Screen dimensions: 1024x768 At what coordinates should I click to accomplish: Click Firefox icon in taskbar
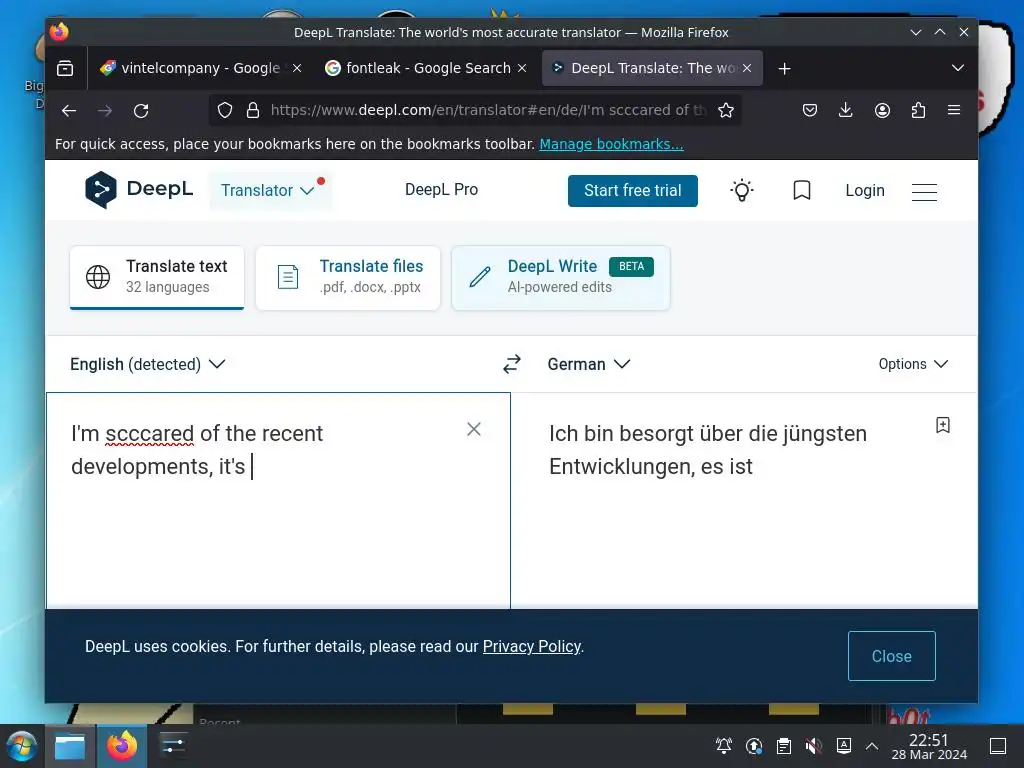point(121,746)
